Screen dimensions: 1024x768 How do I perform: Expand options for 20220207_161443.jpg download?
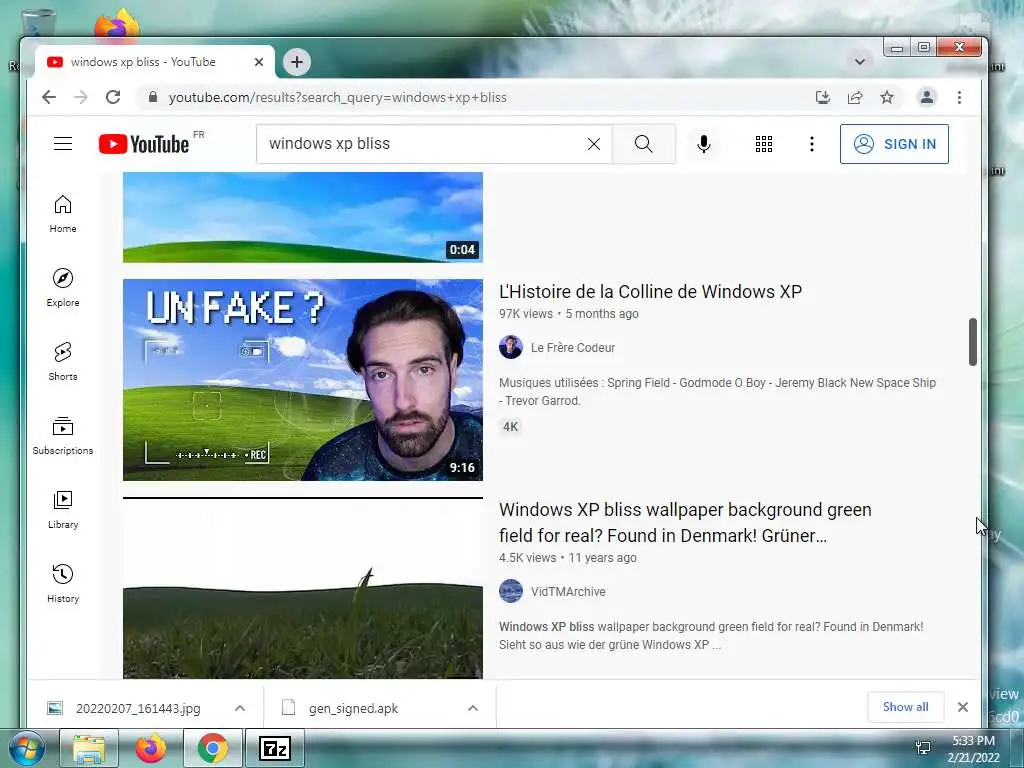click(x=240, y=708)
